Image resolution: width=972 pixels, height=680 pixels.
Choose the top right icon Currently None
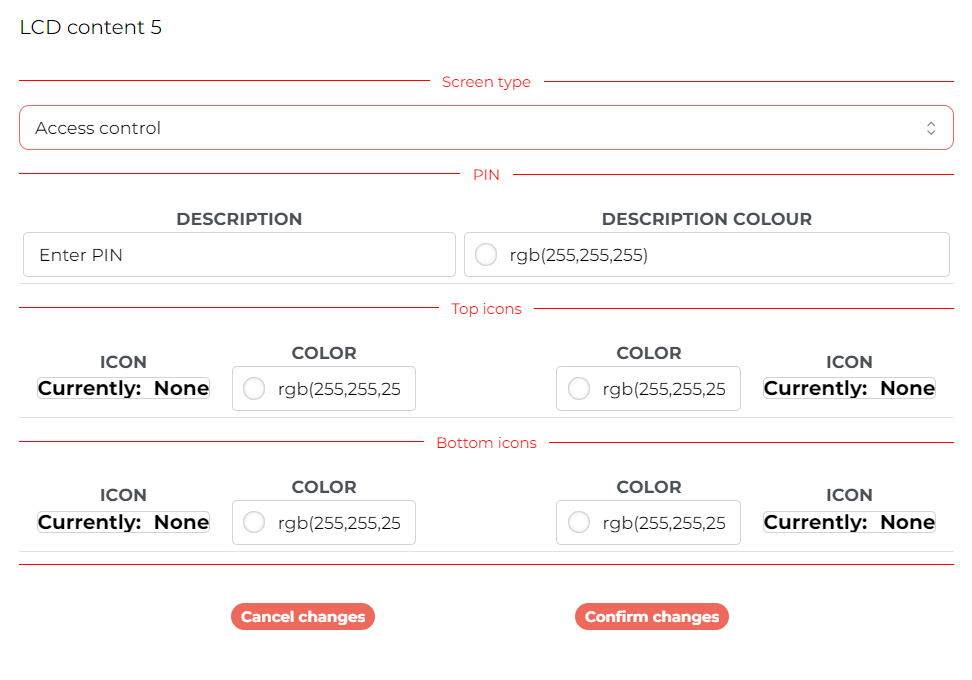849,388
